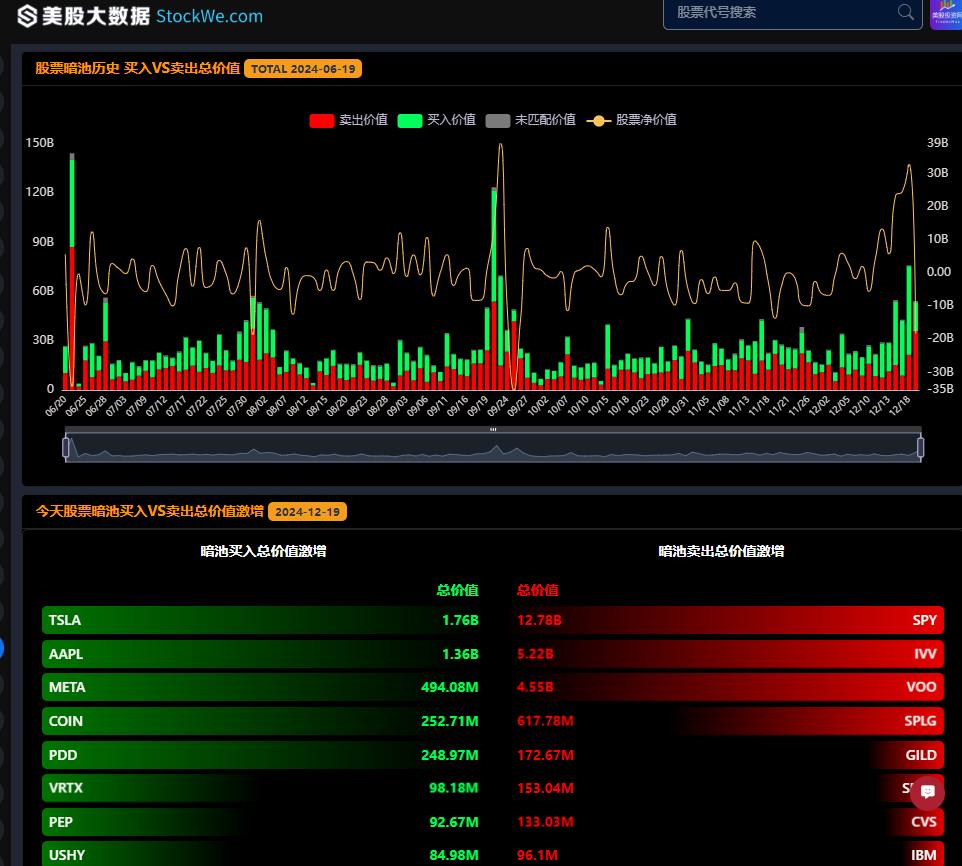
Task: Click the StockWe logo icon
Action: click(x=28, y=16)
